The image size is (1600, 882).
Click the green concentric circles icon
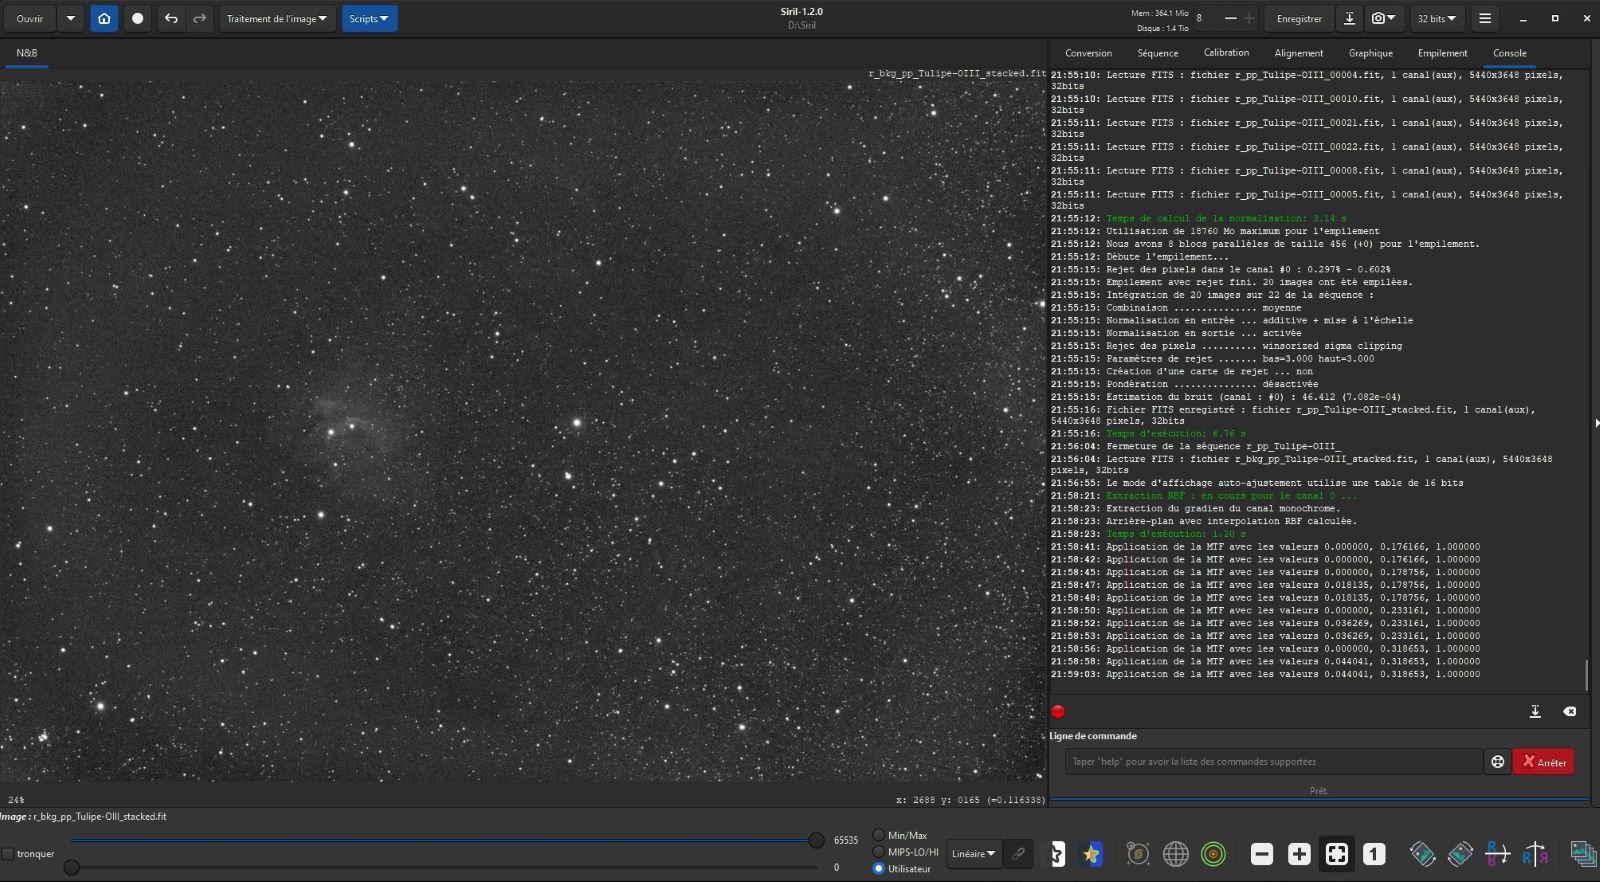[x=1213, y=854]
